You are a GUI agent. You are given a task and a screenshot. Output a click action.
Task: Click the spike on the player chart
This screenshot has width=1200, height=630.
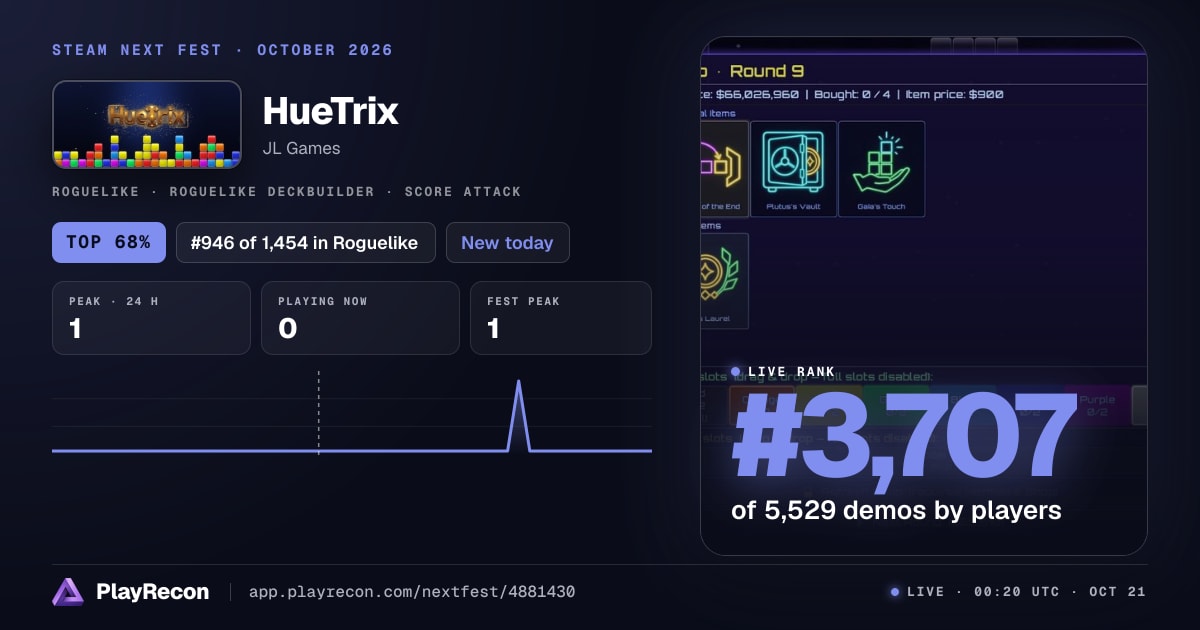[x=518, y=415]
